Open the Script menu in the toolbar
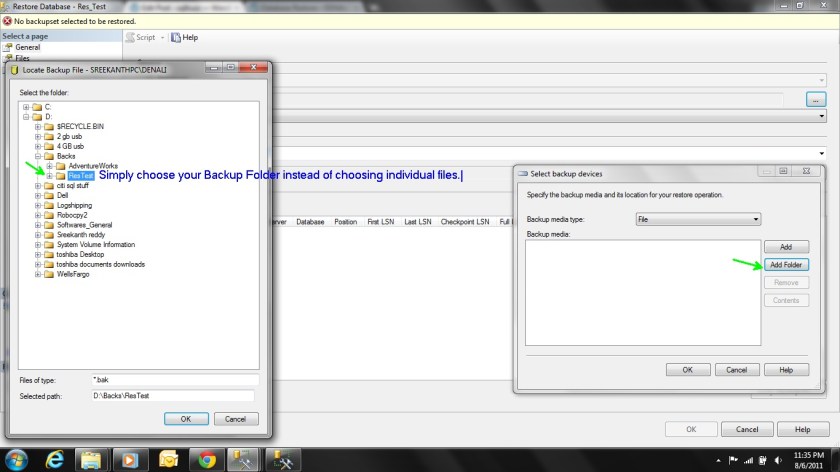Viewport: 840px width, 472px height. coord(142,37)
